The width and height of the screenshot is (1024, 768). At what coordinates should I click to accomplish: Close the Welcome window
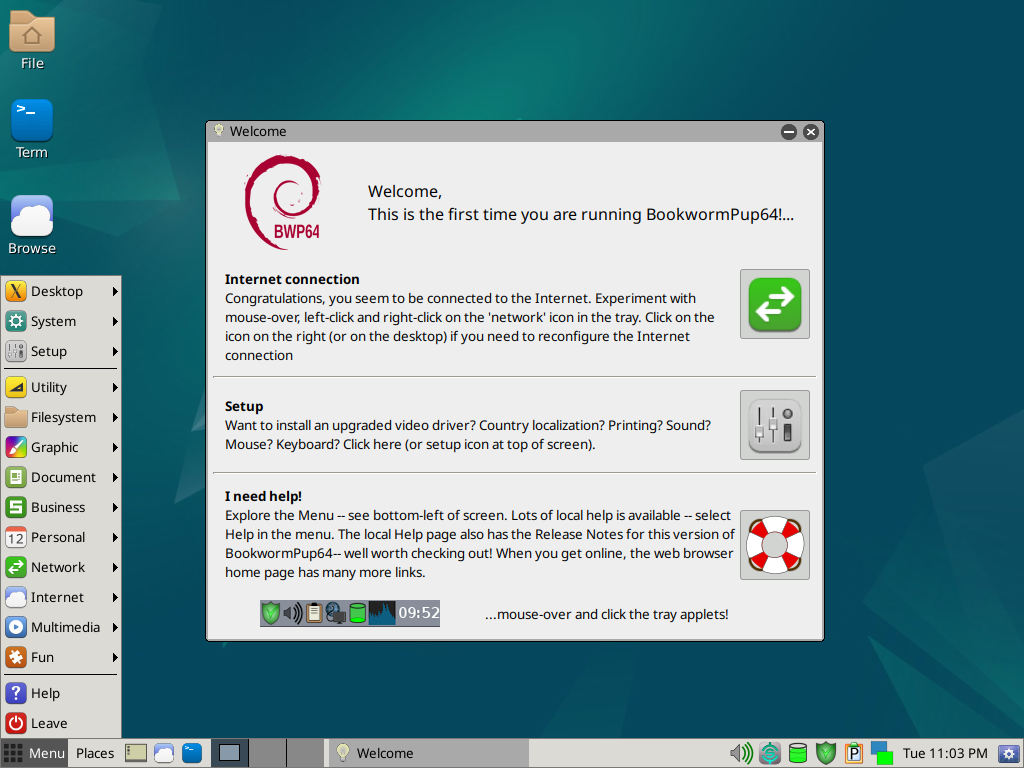tap(810, 132)
